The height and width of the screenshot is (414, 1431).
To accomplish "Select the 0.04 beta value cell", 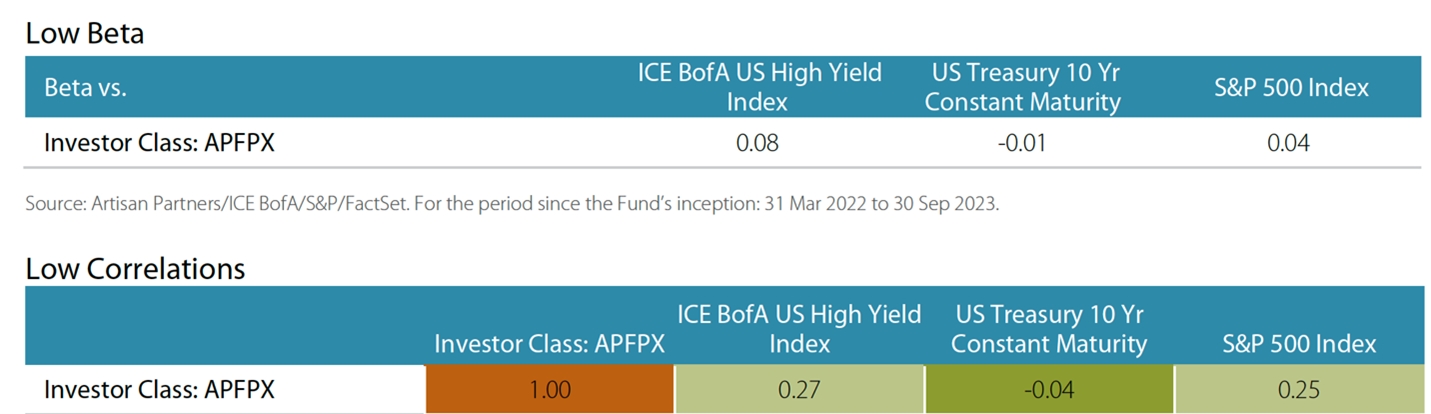I will pos(1288,143).
